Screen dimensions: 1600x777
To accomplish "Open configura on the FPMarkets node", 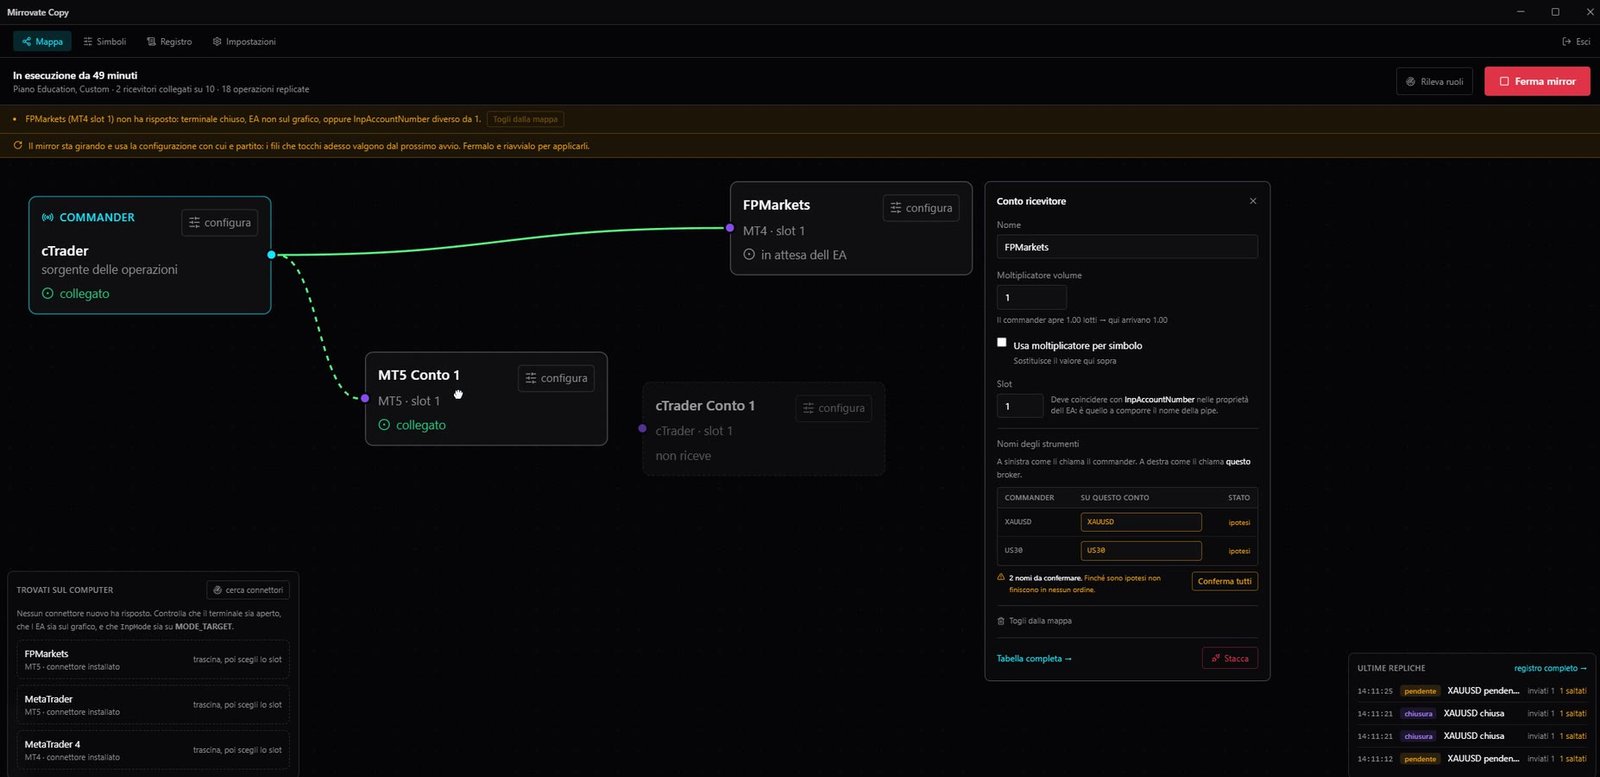I will tap(921, 208).
